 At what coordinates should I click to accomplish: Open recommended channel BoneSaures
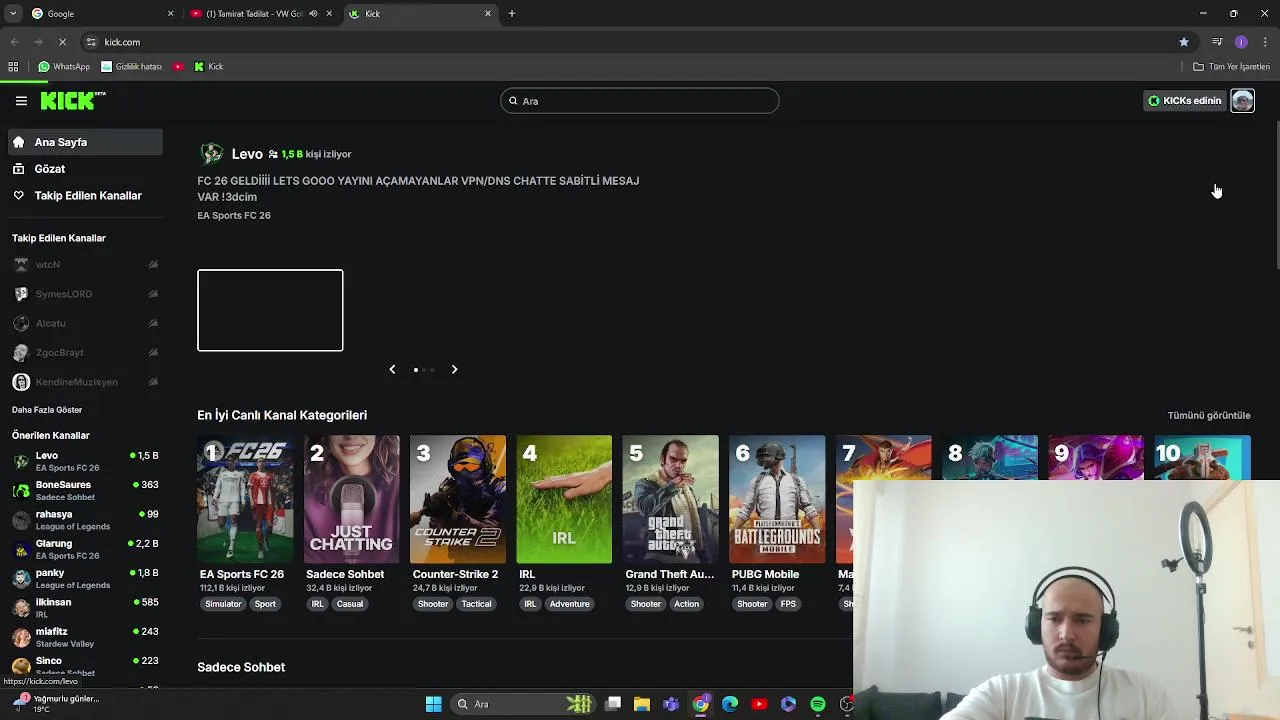click(x=85, y=490)
